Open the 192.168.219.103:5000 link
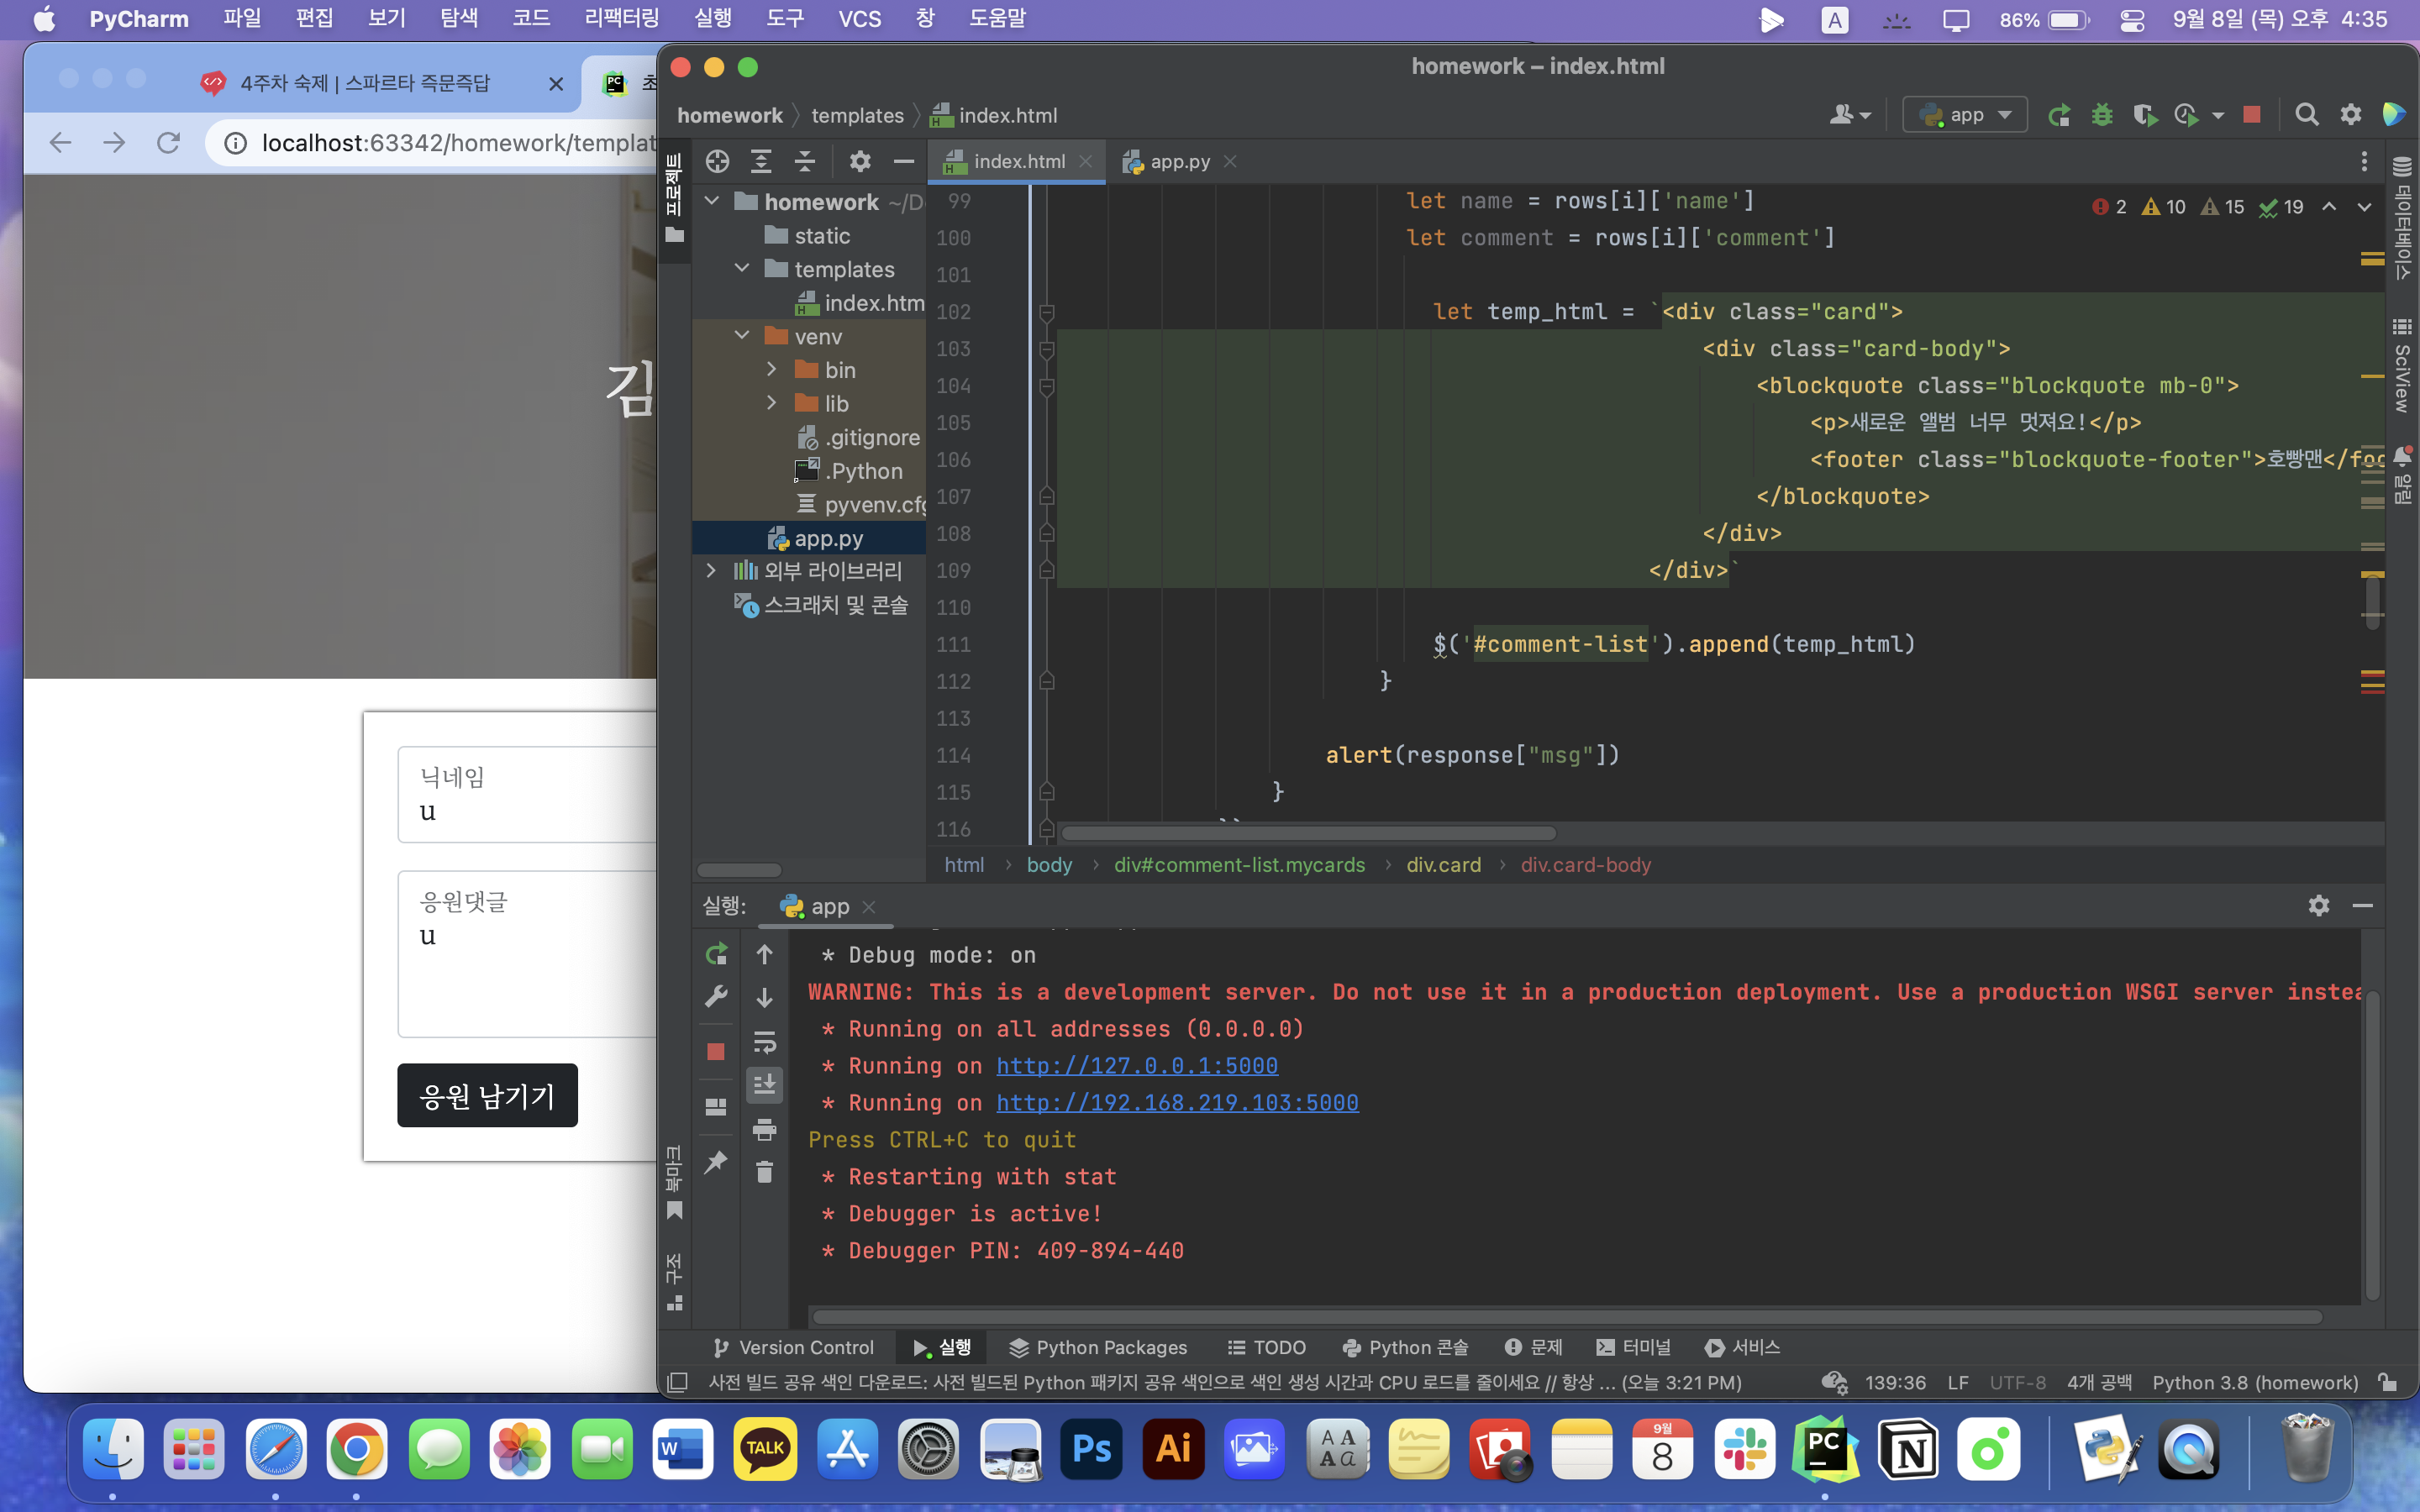Image resolution: width=2420 pixels, height=1512 pixels. (x=1177, y=1102)
